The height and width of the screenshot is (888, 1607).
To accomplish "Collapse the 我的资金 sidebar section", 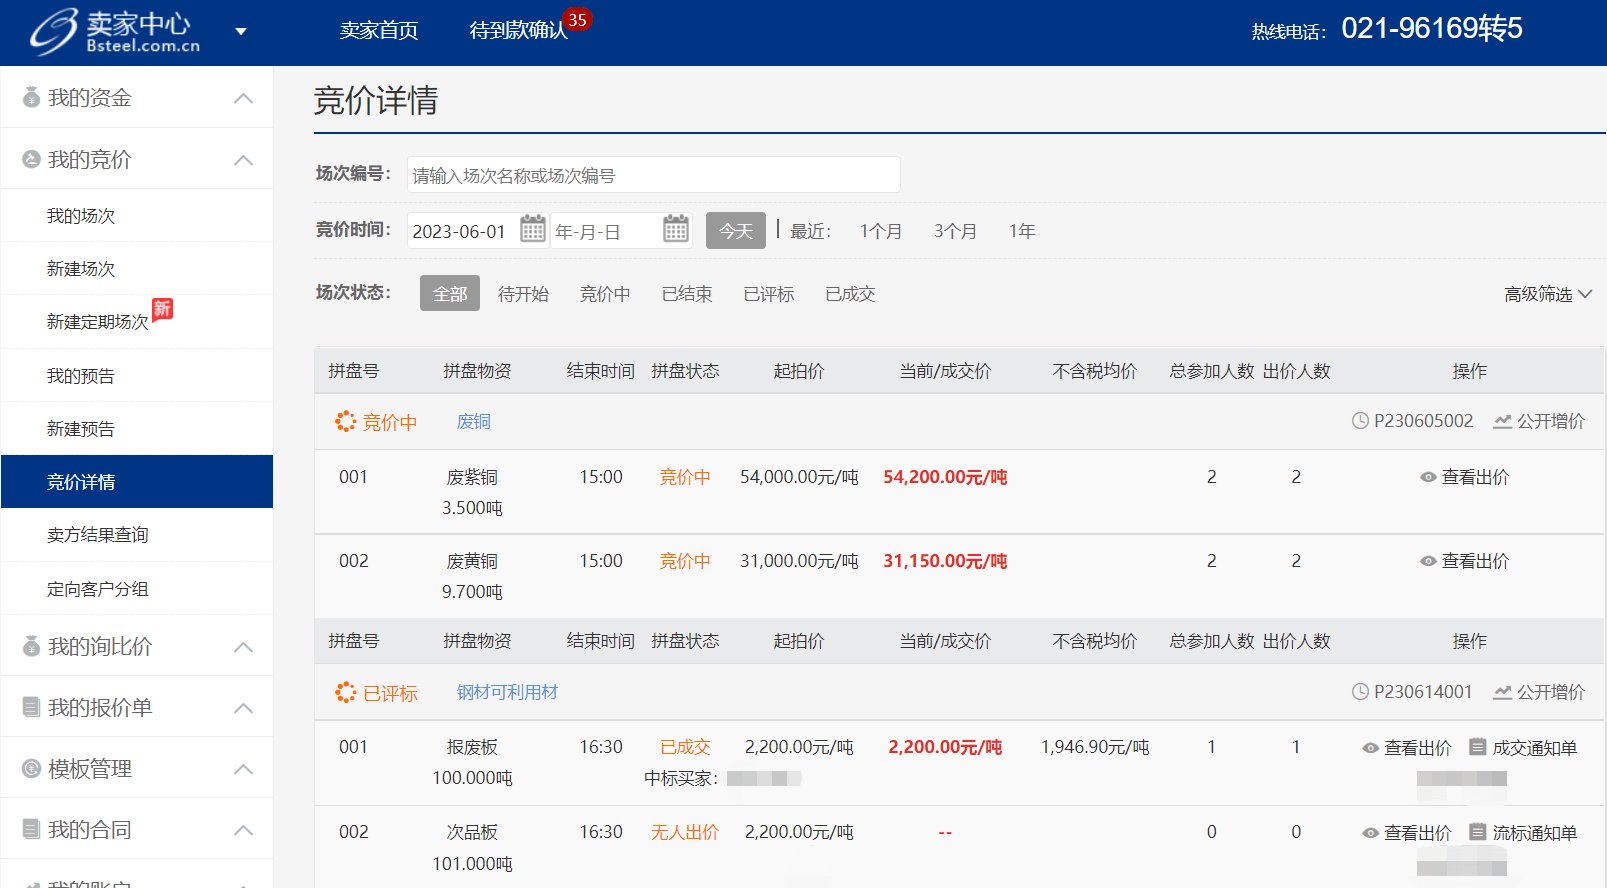I will 243,98.
